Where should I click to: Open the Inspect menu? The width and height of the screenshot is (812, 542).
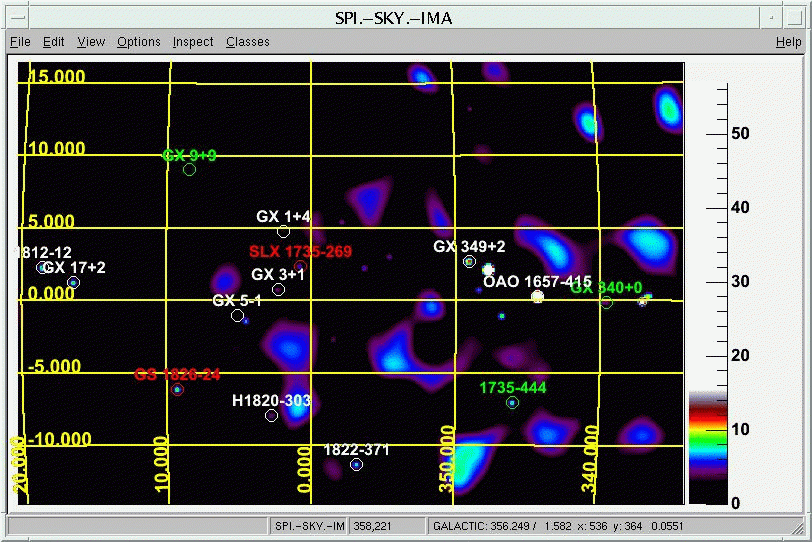coord(193,42)
